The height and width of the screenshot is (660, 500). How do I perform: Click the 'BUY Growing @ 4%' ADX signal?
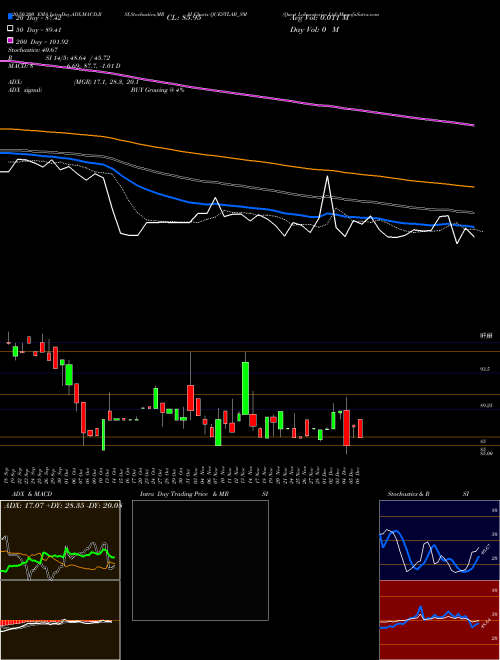(157, 90)
